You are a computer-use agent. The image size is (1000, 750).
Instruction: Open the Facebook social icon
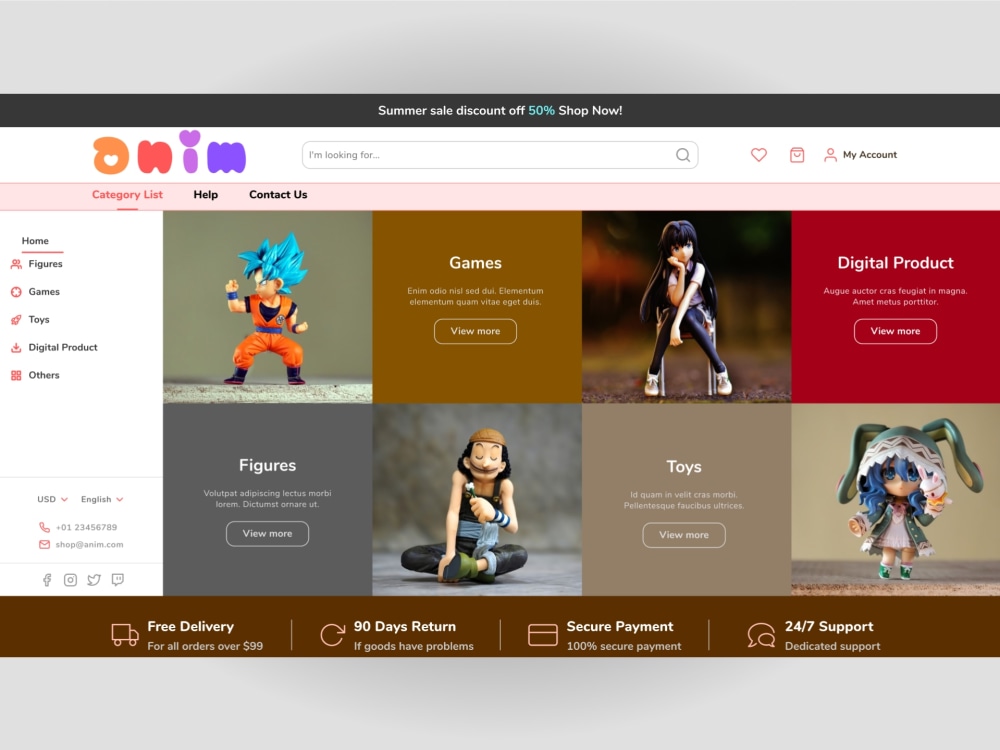[47, 580]
